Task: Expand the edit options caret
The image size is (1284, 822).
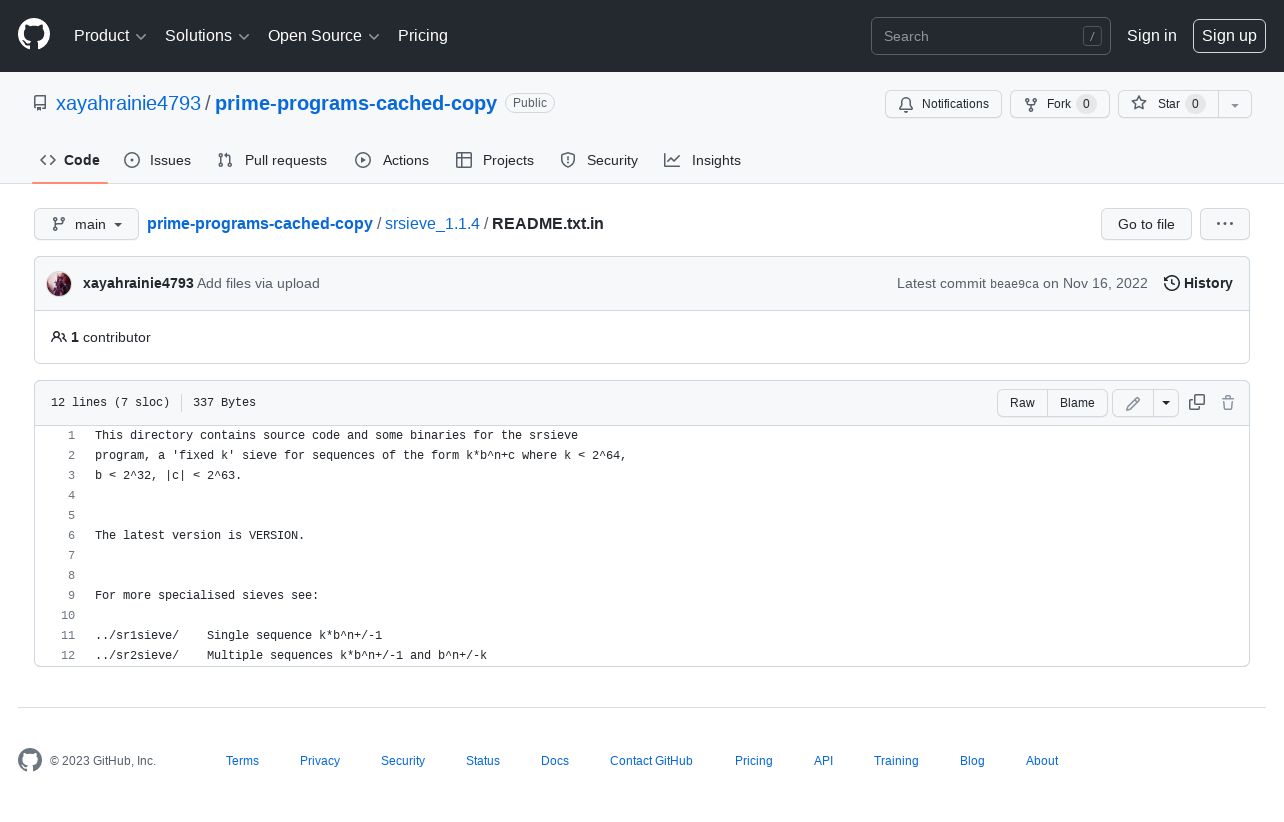Action: [1166, 403]
